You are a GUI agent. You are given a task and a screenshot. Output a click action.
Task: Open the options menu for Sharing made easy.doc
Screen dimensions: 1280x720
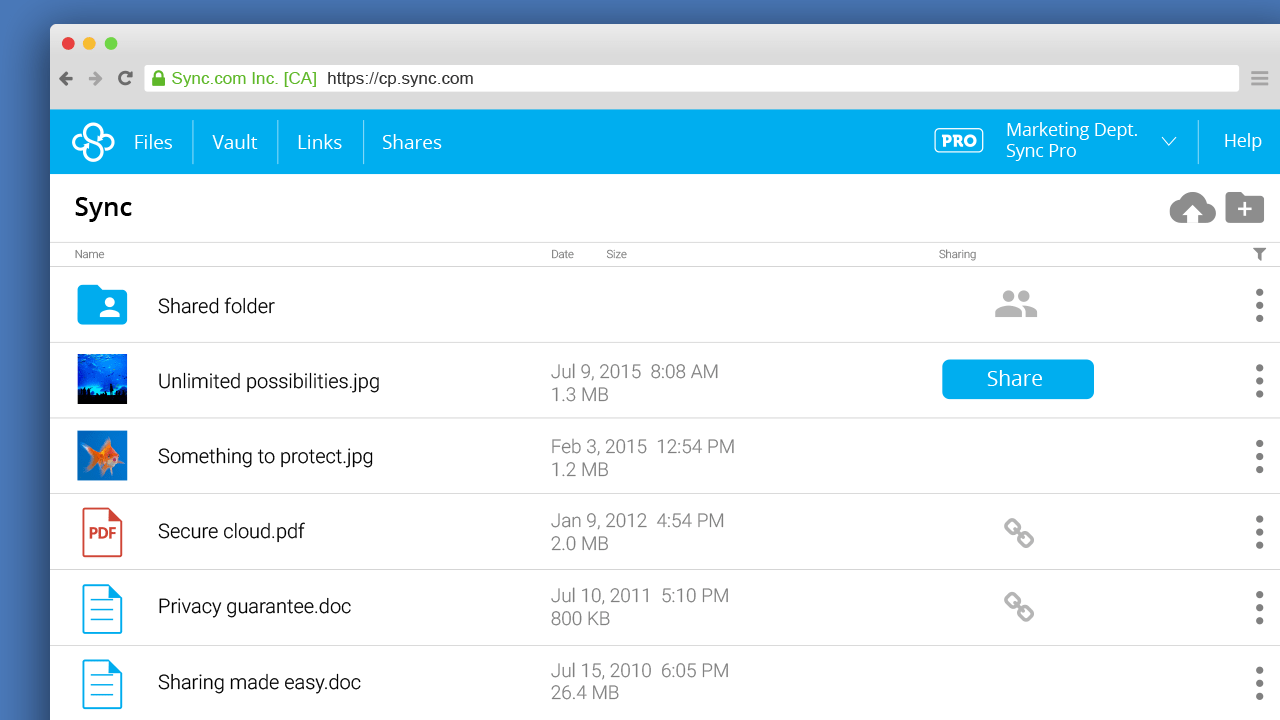pyautogui.click(x=1259, y=682)
